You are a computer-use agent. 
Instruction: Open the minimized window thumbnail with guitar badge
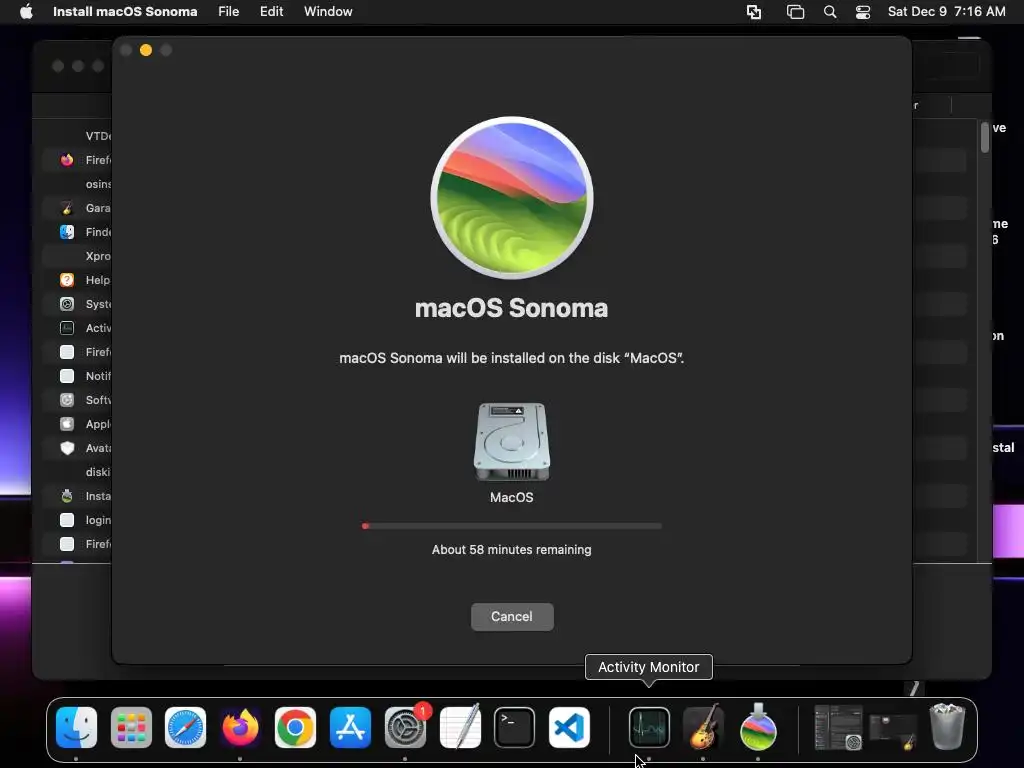tap(893, 731)
